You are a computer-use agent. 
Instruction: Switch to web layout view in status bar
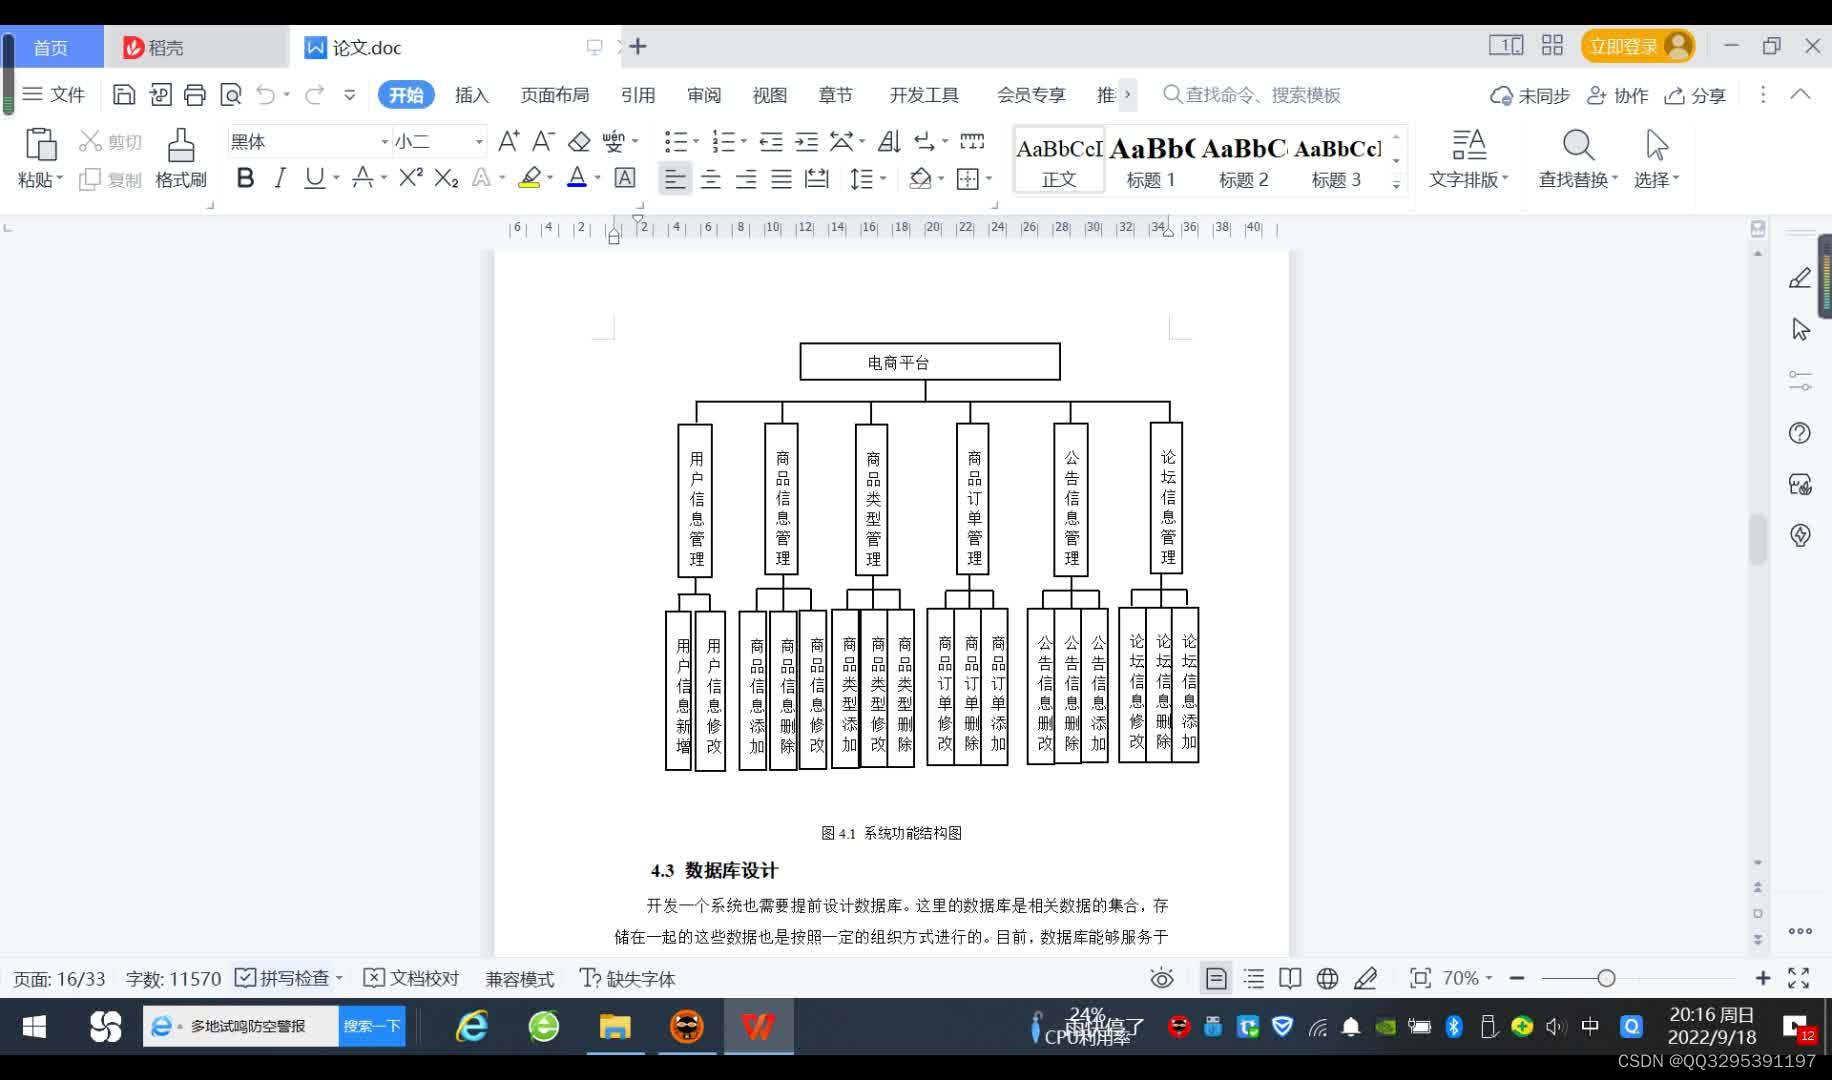(1327, 979)
